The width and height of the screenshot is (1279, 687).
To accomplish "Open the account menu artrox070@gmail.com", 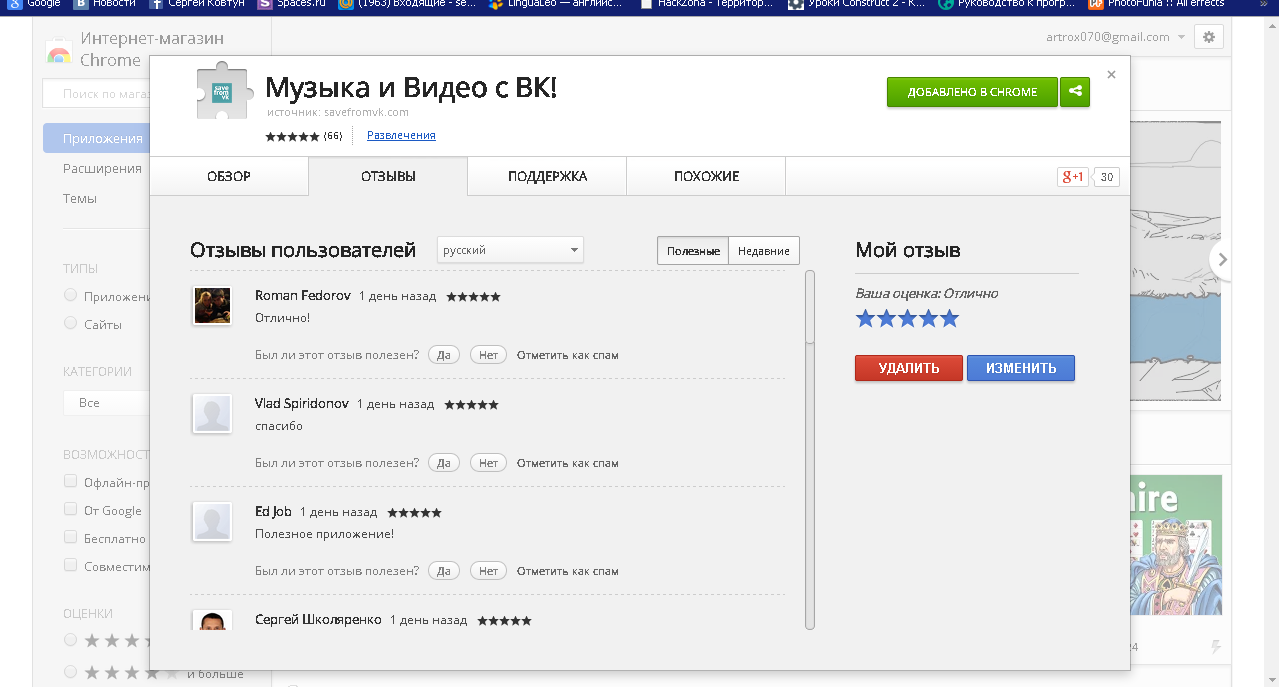I will pos(1114,37).
